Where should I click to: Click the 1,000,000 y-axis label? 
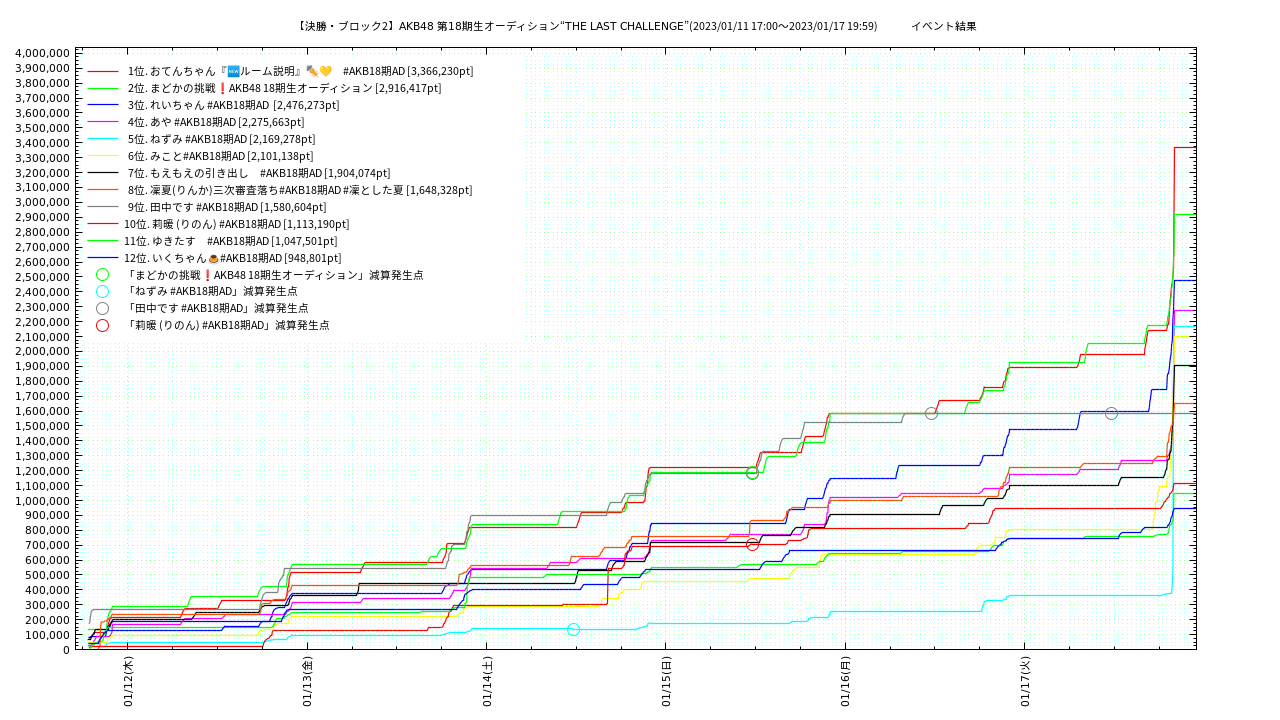click(43, 501)
